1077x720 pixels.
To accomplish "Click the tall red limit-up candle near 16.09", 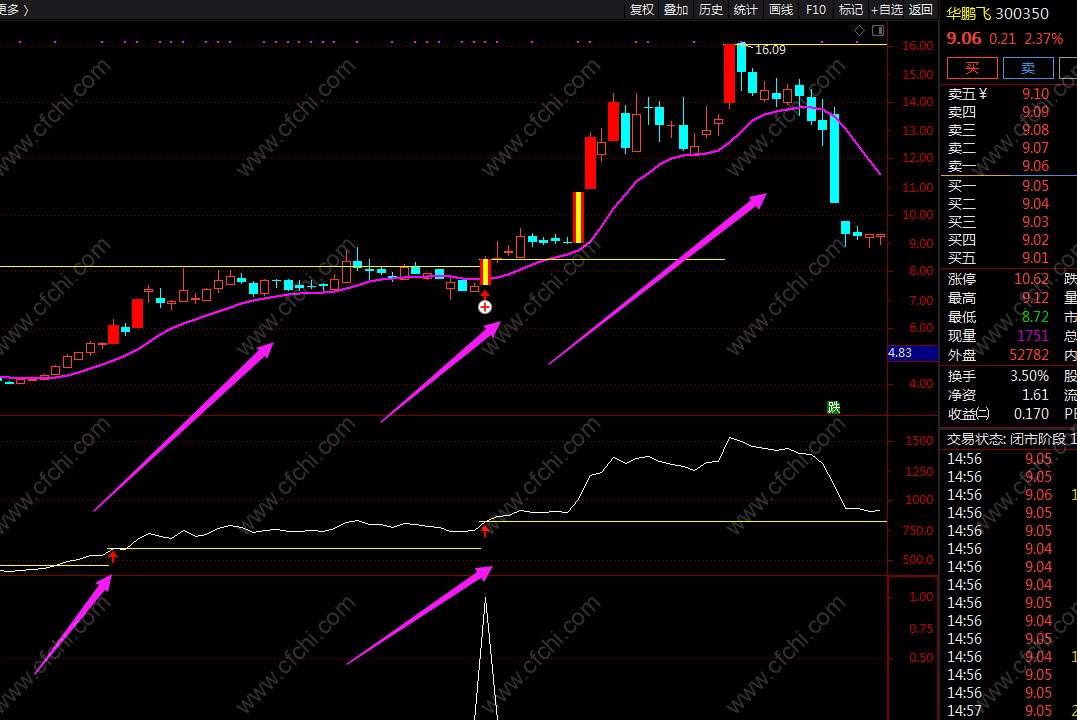I will click(x=729, y=74).
